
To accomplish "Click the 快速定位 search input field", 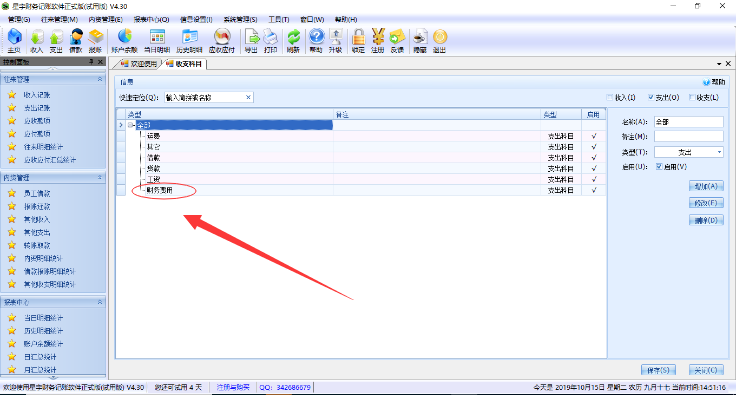I will click(x=209, y=97).
